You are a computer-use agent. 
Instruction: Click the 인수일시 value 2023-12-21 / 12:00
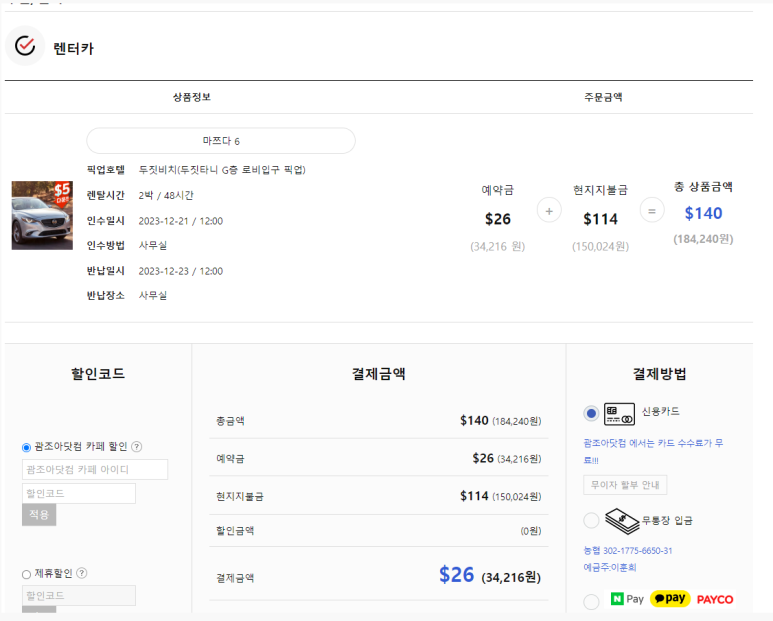click(180, 221)
